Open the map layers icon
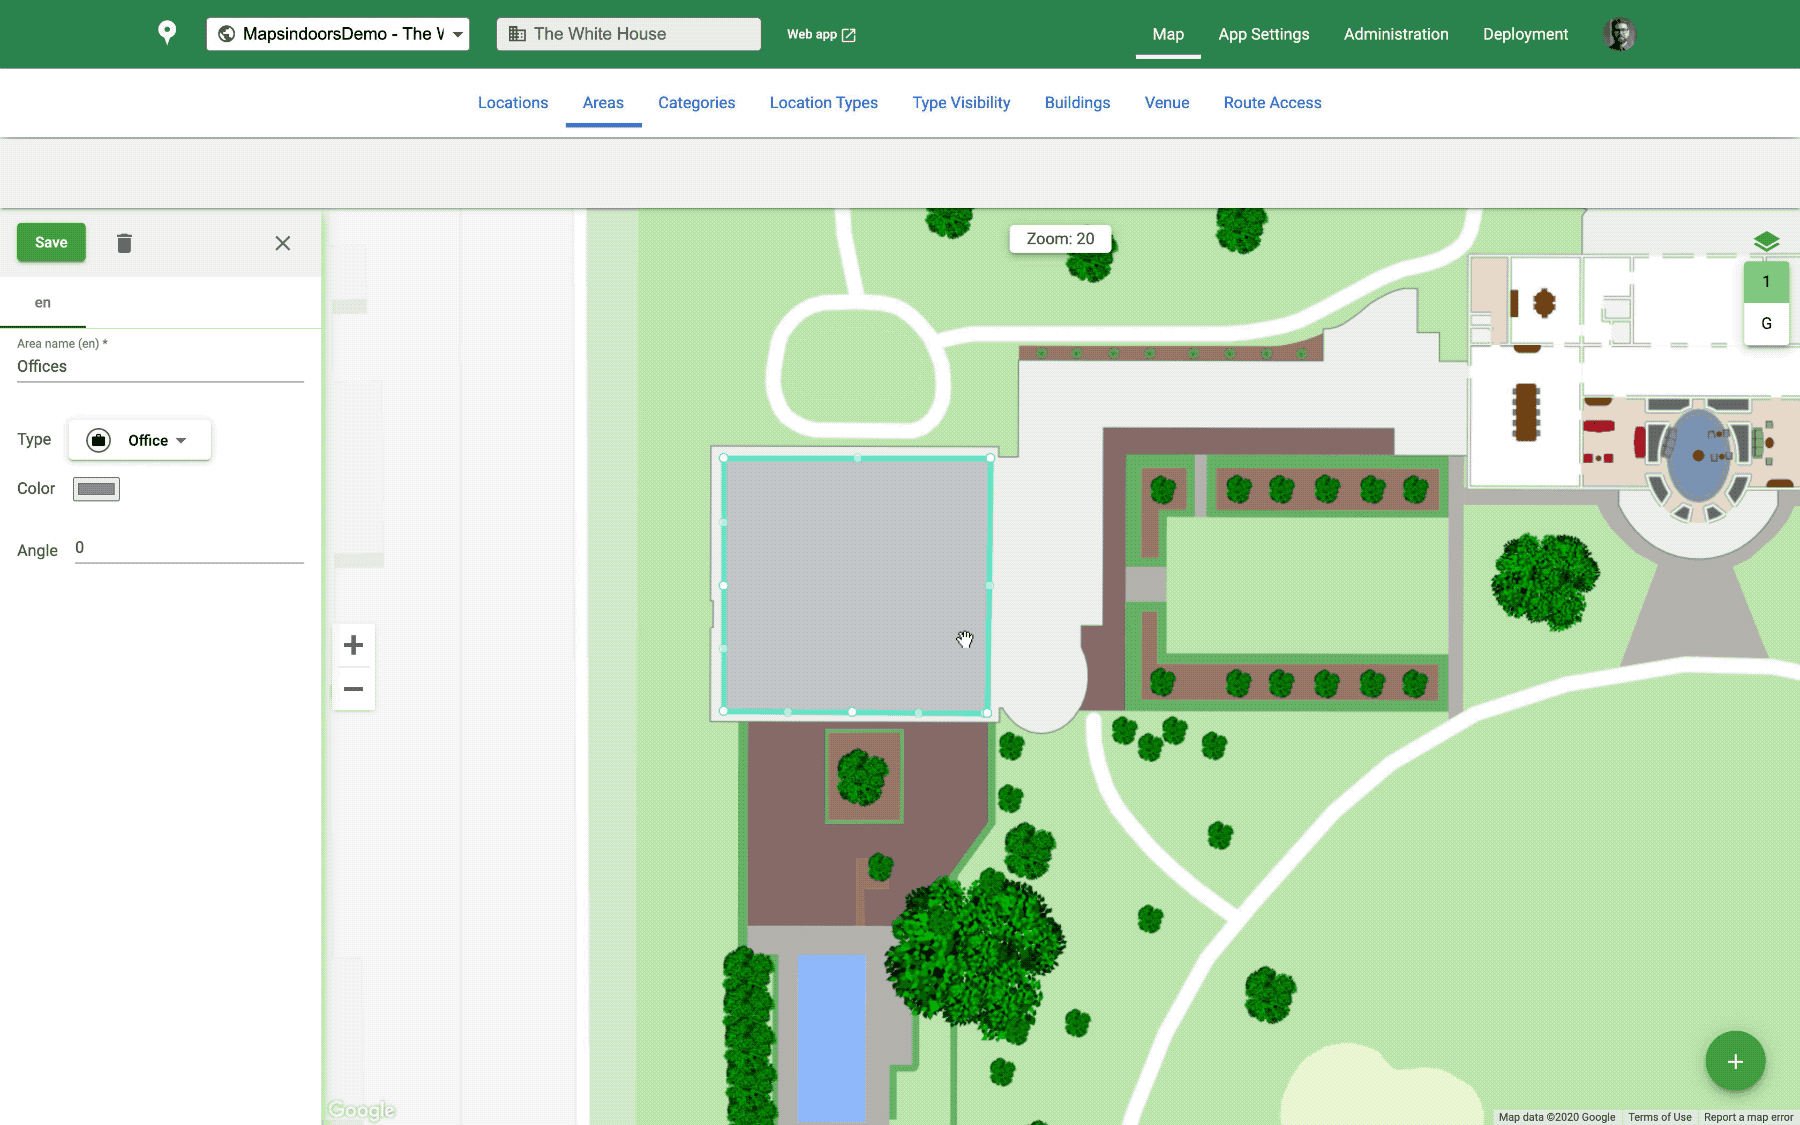The height and width of the screenshot is (1125, 1800). point(1766,241)
